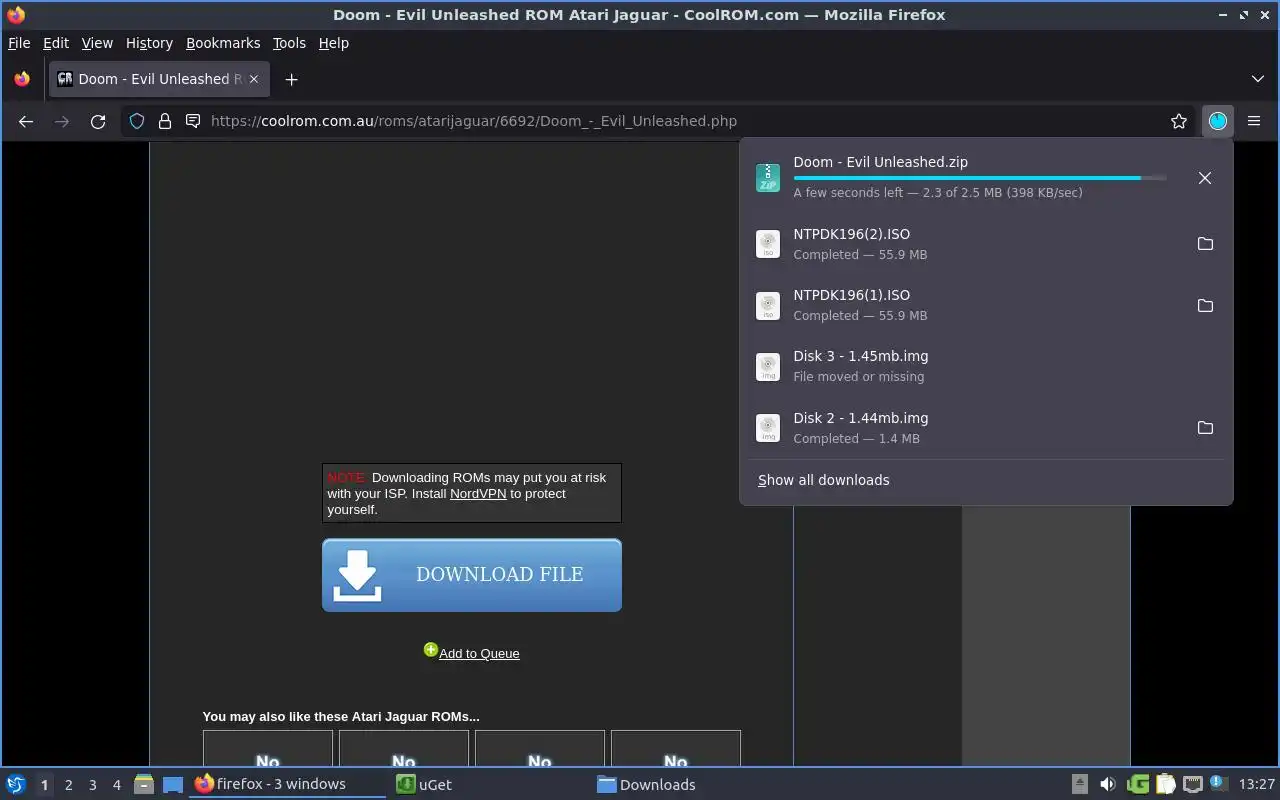Viewport: 1280px width, 800px height.
Task: Switch to workspace 1 in the pager
Action: (x=44, y=785)
